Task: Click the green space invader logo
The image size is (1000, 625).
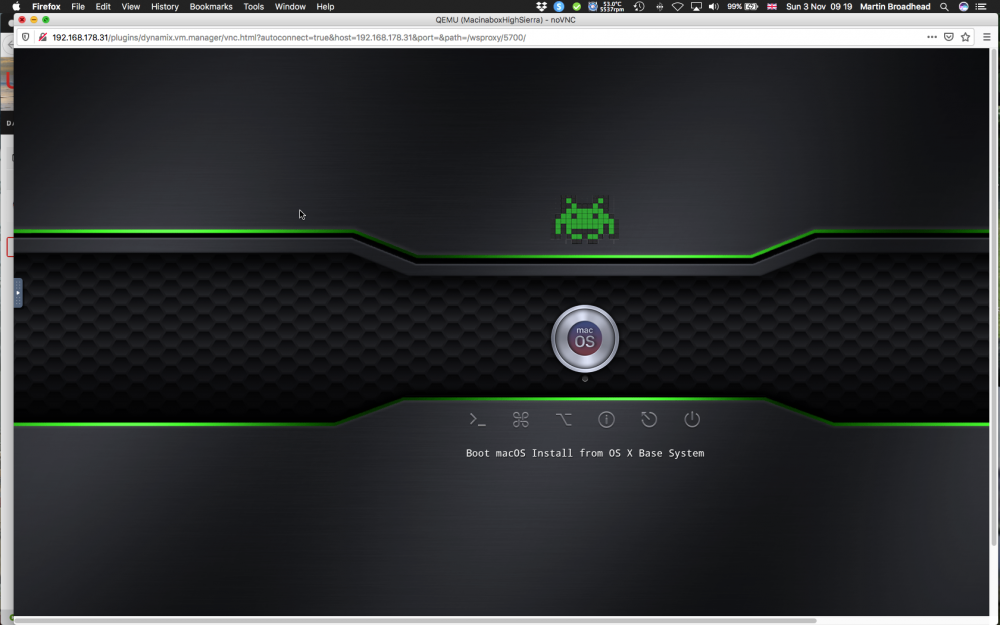Action: coord(585,219)
